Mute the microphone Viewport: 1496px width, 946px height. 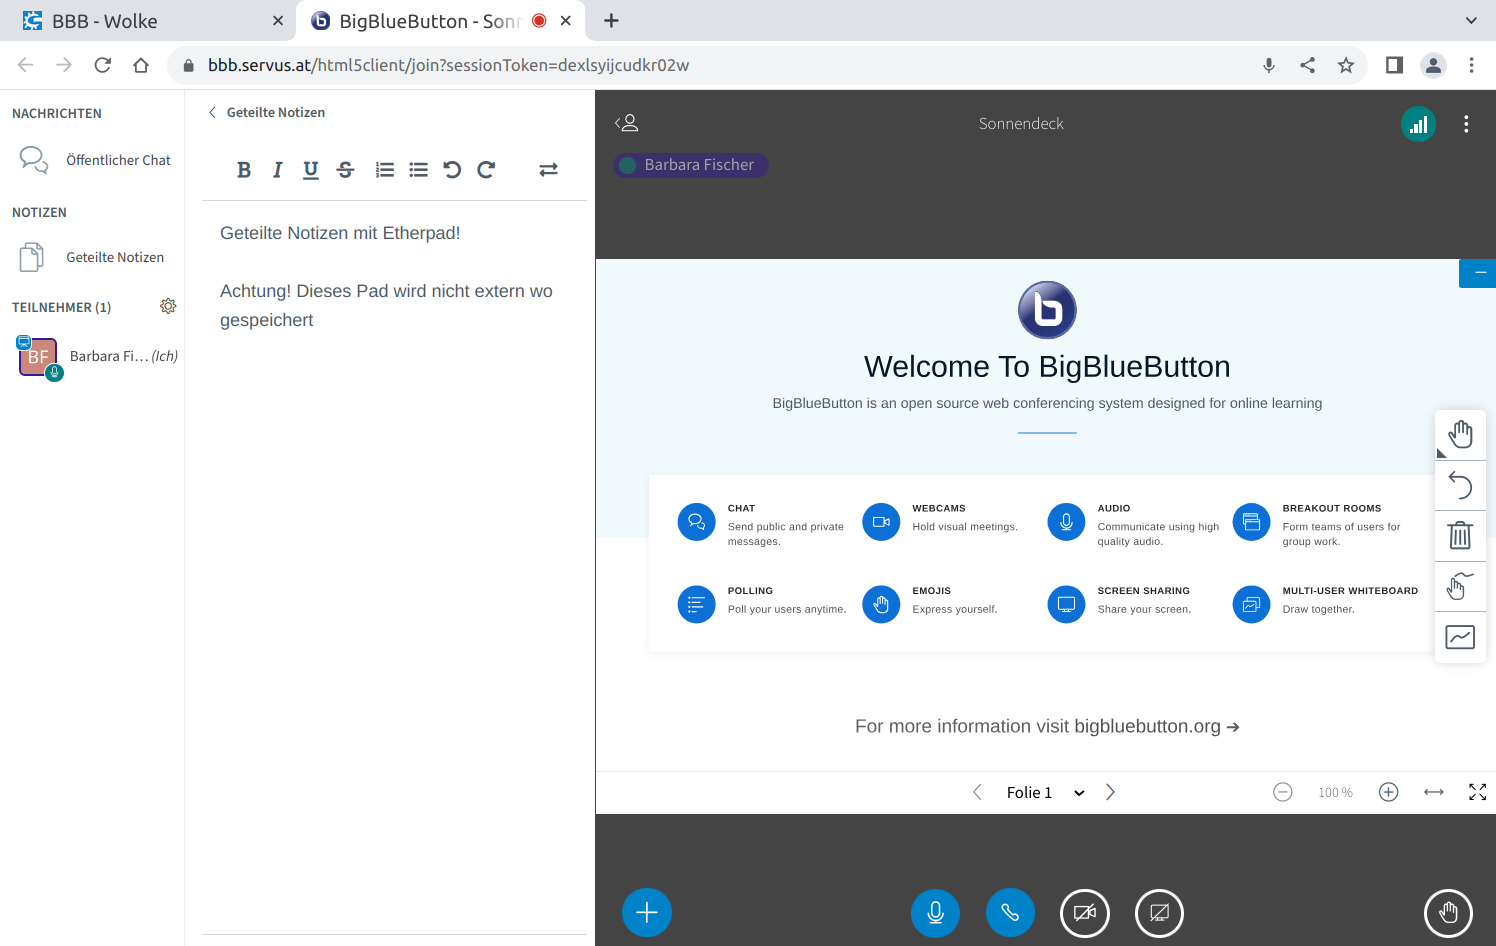pyautogui.click(x=935, y=913)
